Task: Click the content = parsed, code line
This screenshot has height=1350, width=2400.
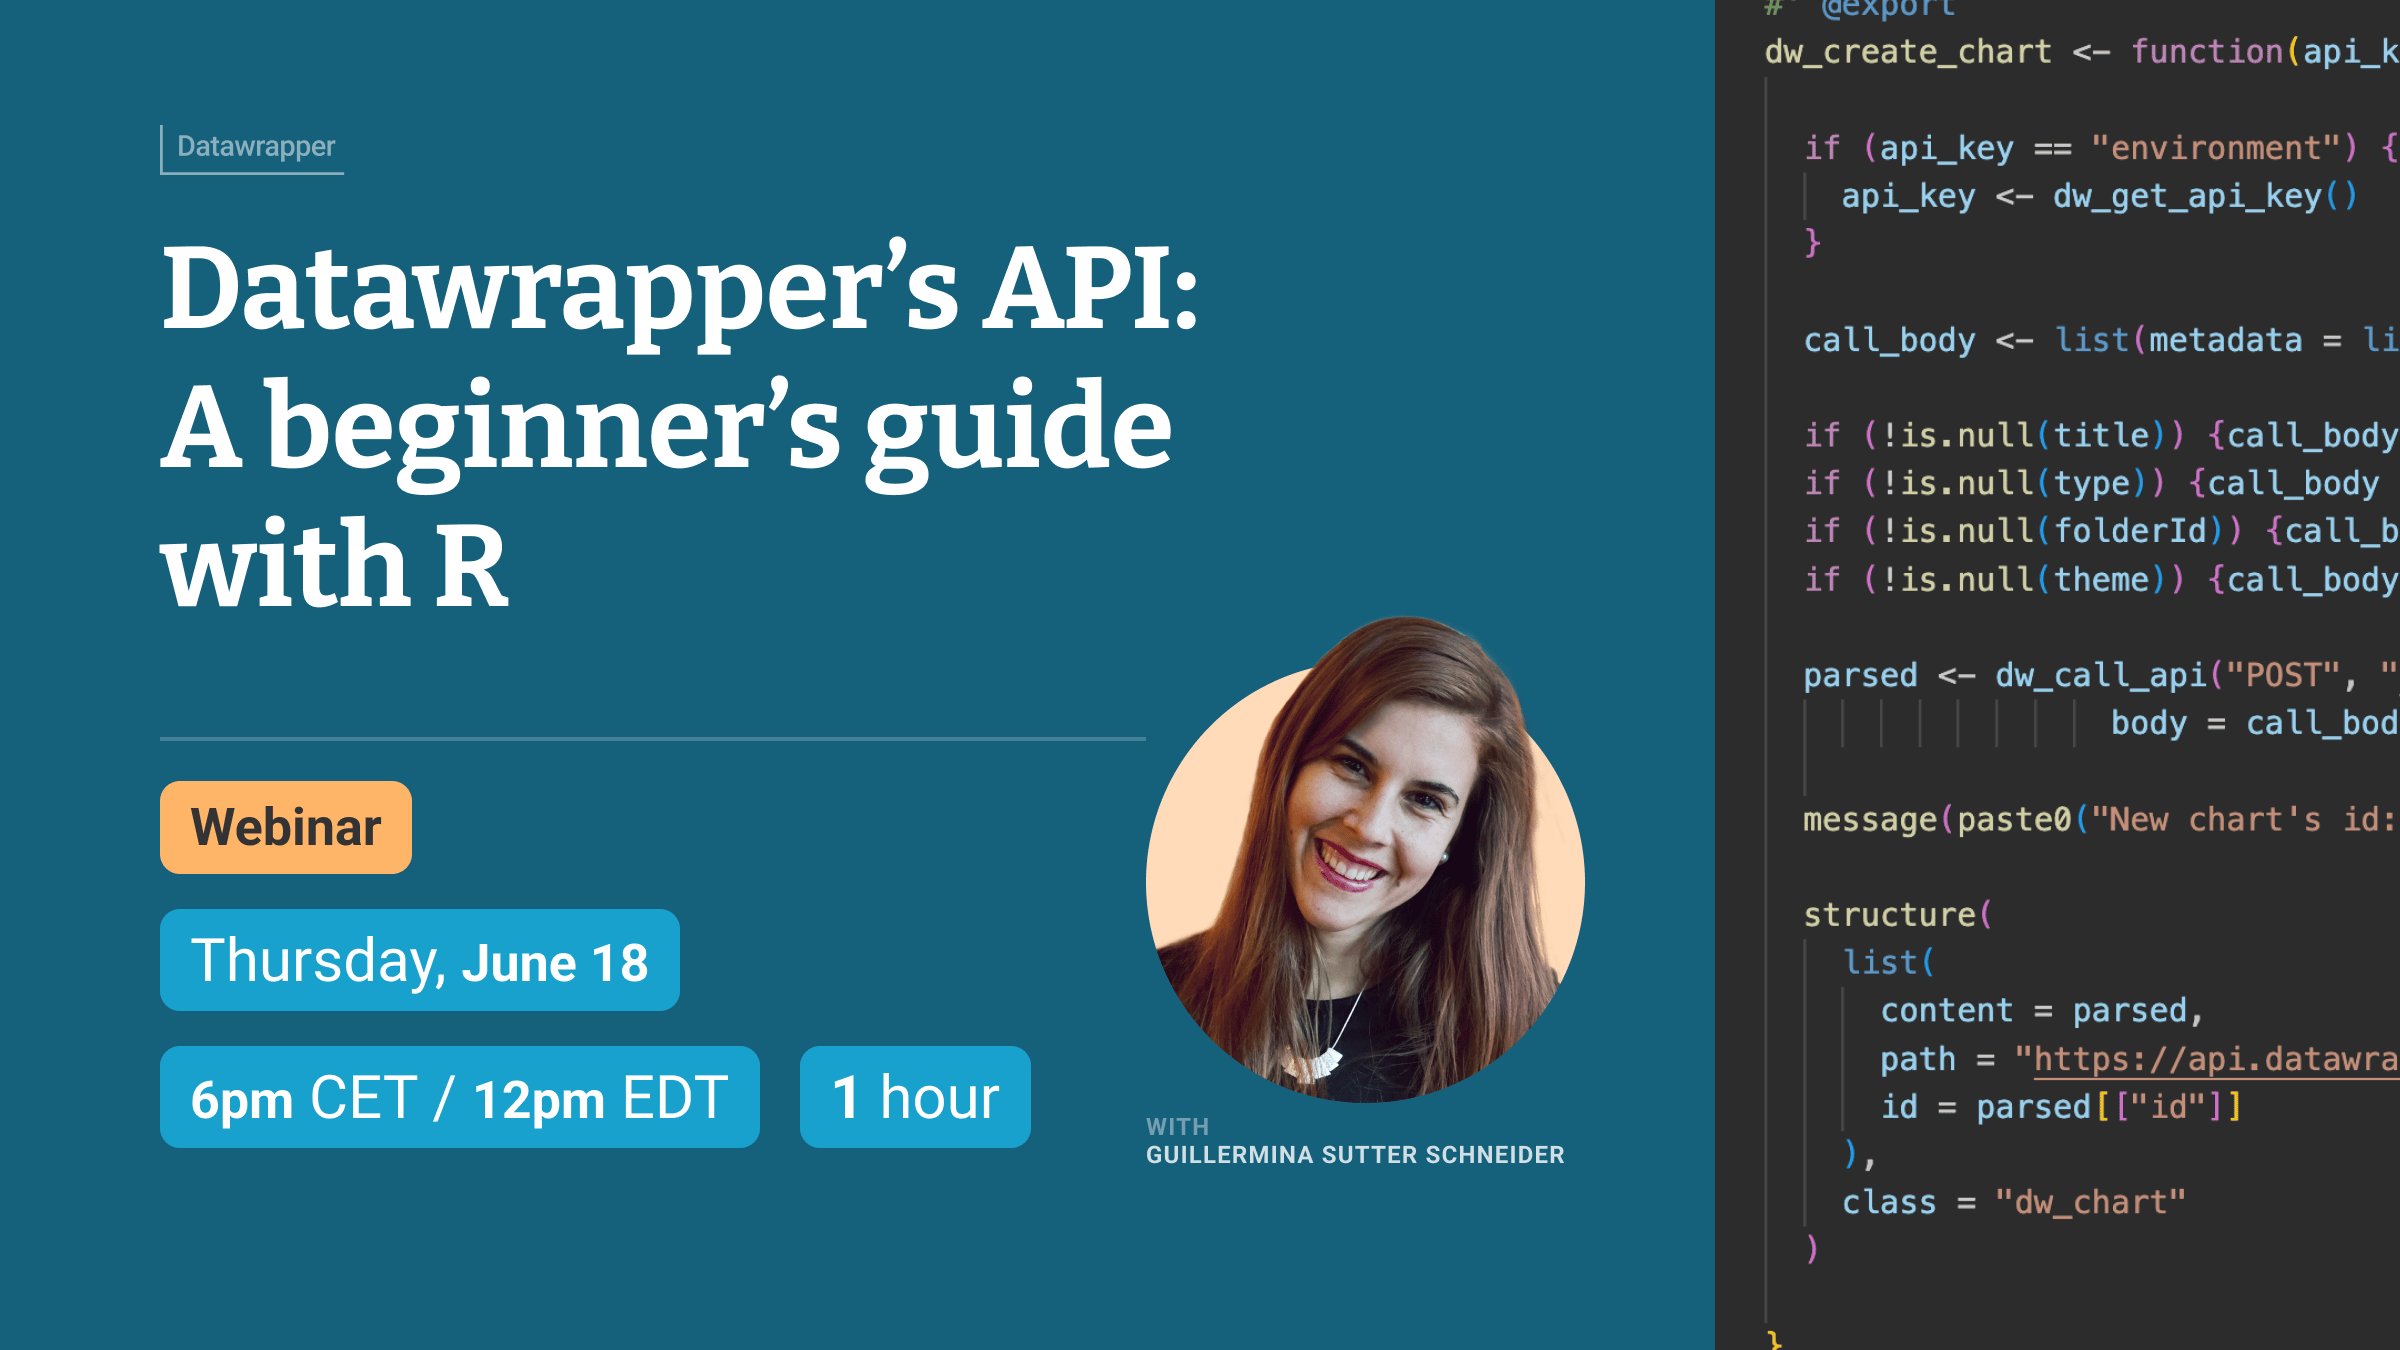Action: (2042, 1010)
